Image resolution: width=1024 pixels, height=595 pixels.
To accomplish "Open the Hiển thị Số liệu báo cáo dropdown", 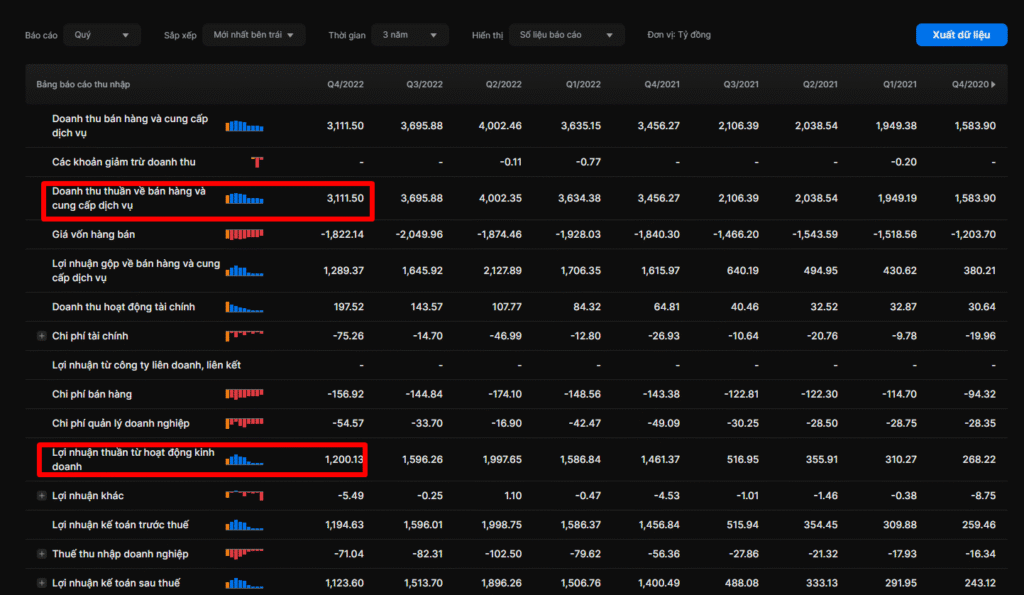I will pos(566,35).
